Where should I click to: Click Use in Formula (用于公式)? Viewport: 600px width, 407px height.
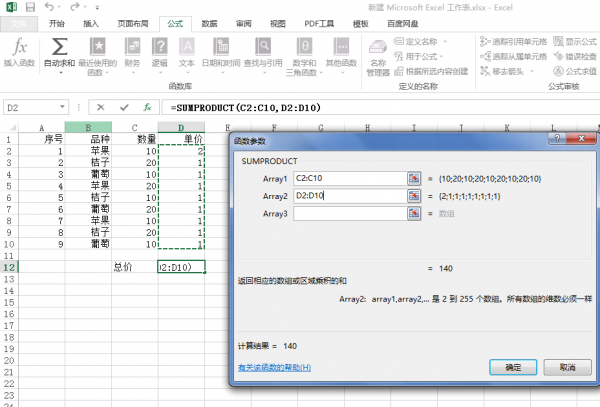point(416,57)
